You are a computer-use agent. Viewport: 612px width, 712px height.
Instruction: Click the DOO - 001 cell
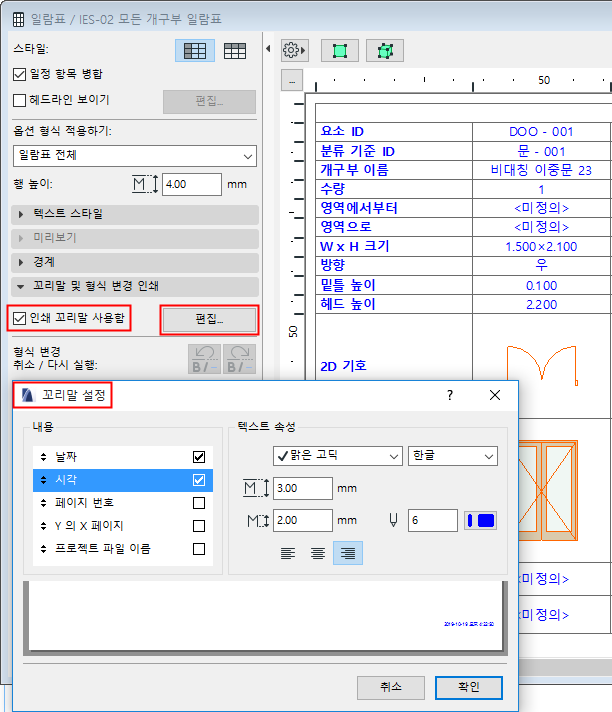tap(541, 132)
